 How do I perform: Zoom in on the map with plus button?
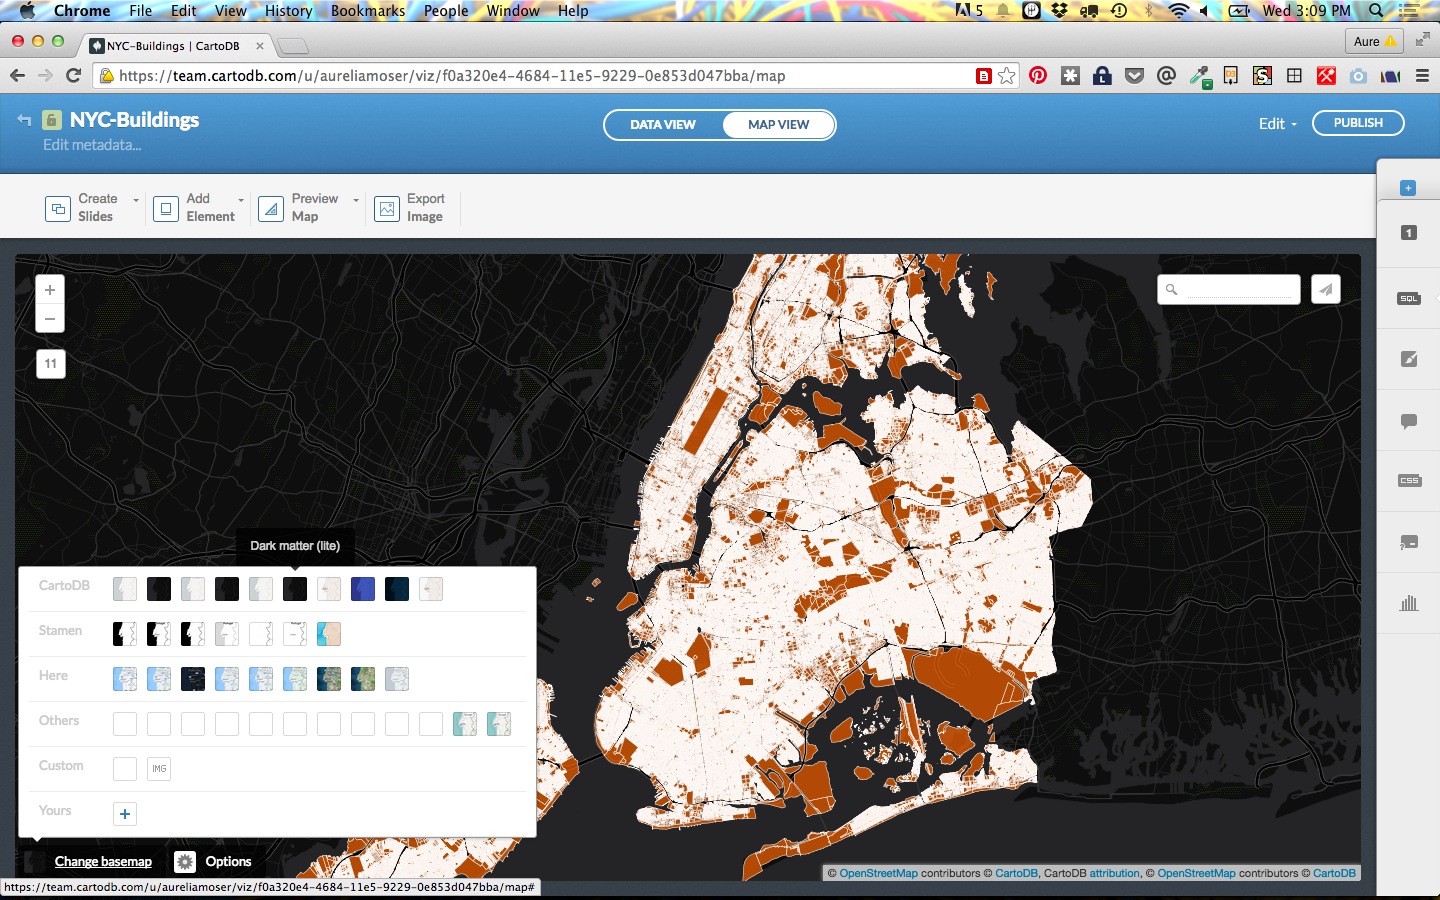click(x=50, y=290)
